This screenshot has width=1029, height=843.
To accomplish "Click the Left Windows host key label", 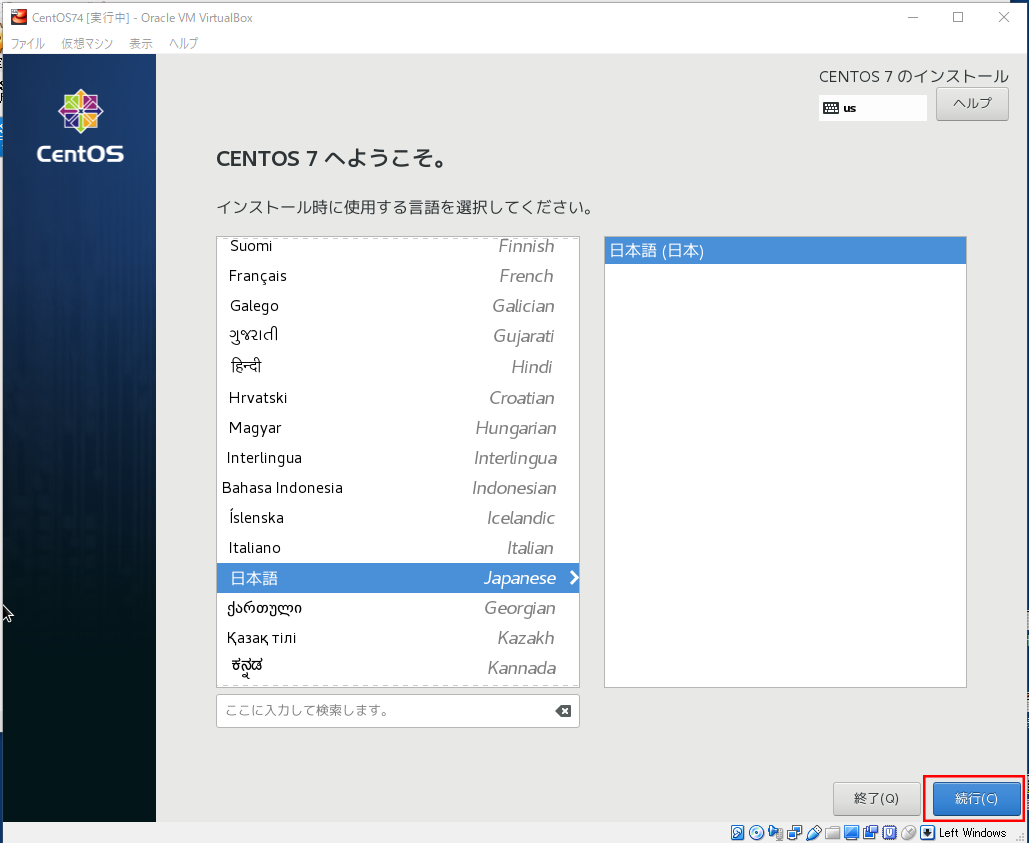I will click(x=972, y=833).
